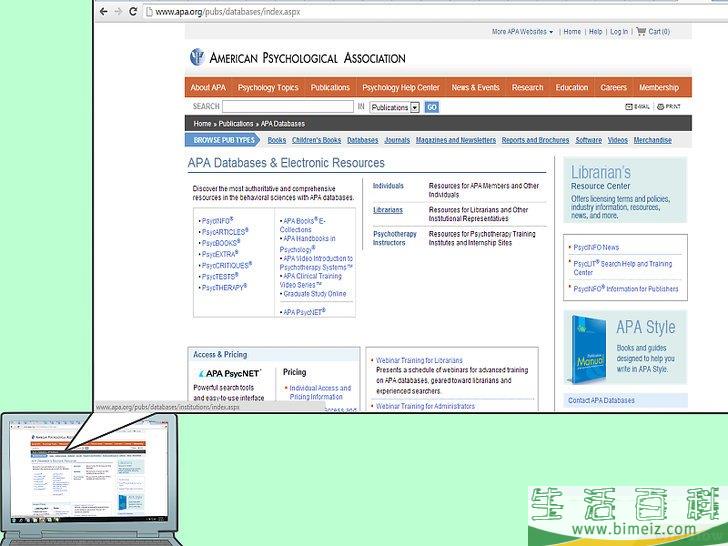Click the APA logo emblem

[x=197, y=57]
